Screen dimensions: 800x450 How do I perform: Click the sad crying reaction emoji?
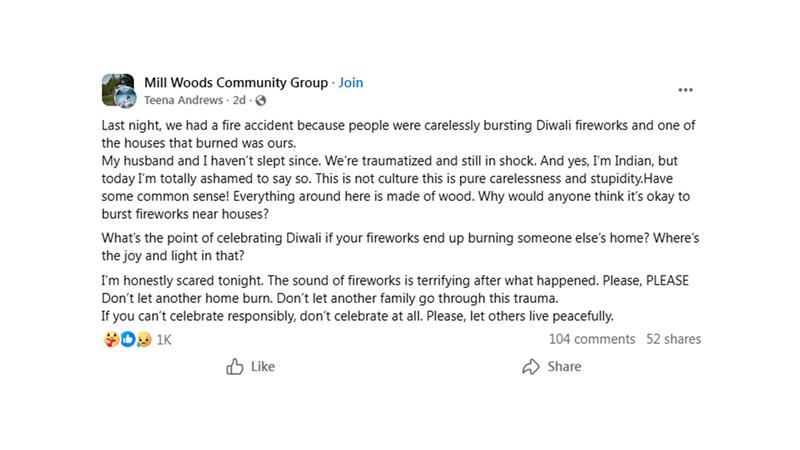tap(143, 340)
